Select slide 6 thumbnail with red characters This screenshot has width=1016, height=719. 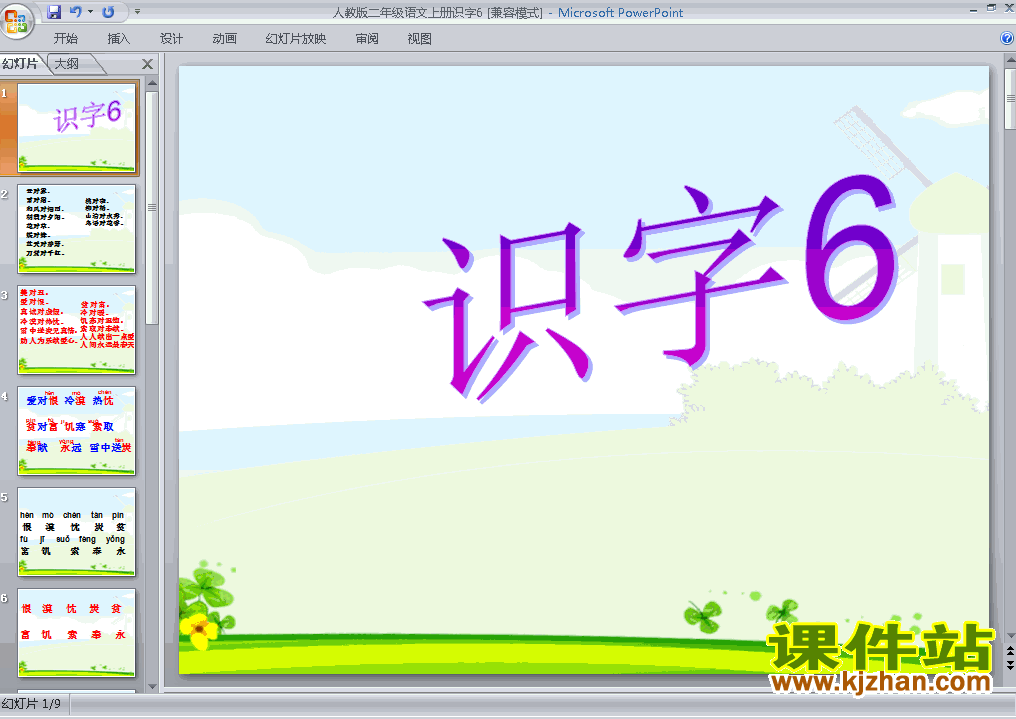coord(76,633)
